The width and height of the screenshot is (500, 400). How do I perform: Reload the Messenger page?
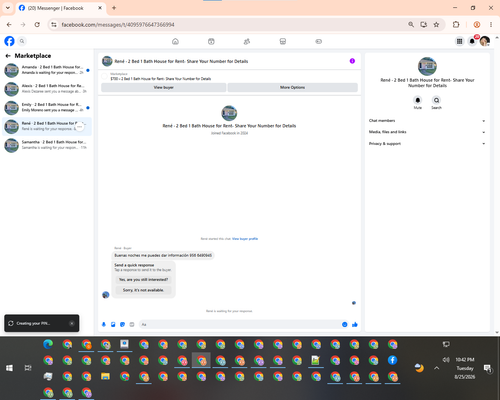37,24
